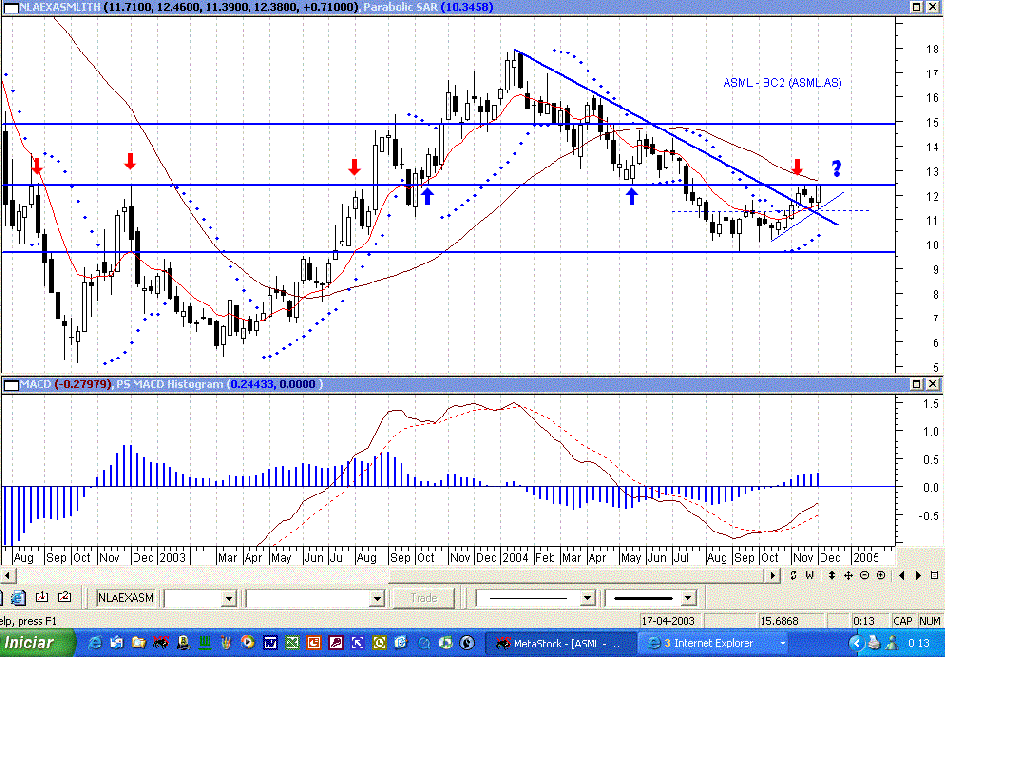This screenshot has width=1024, height=768.
Task: Click MACD value -0.27979 in title
Action: (83, 384)
